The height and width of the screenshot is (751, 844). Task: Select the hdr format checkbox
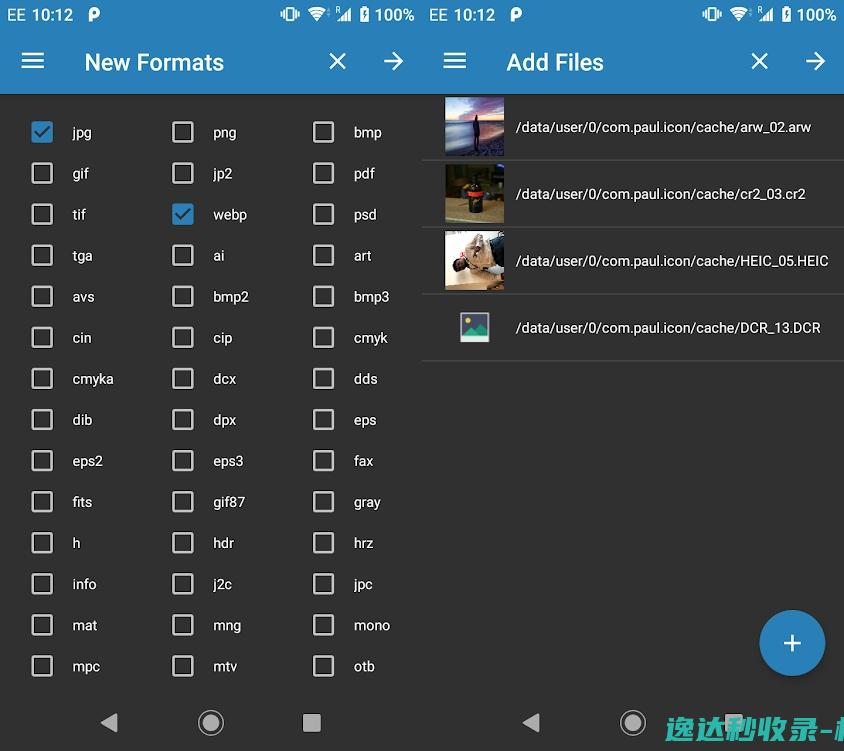coord(182,543)
